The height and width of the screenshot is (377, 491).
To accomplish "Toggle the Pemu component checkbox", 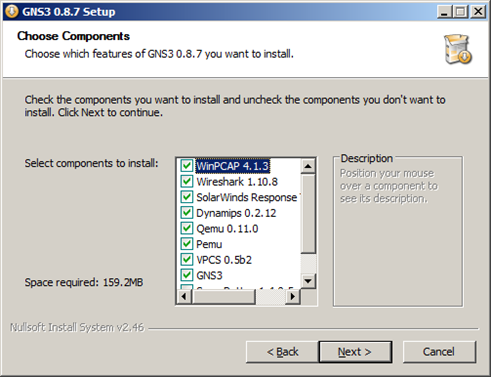I will coord(187,244).
